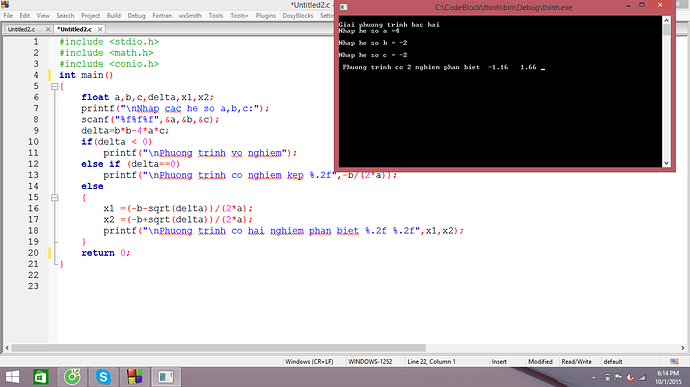Click the WINDOWS-1252 encoding status field
Viewport: 690px width, 387px height.
coord(370,361)
